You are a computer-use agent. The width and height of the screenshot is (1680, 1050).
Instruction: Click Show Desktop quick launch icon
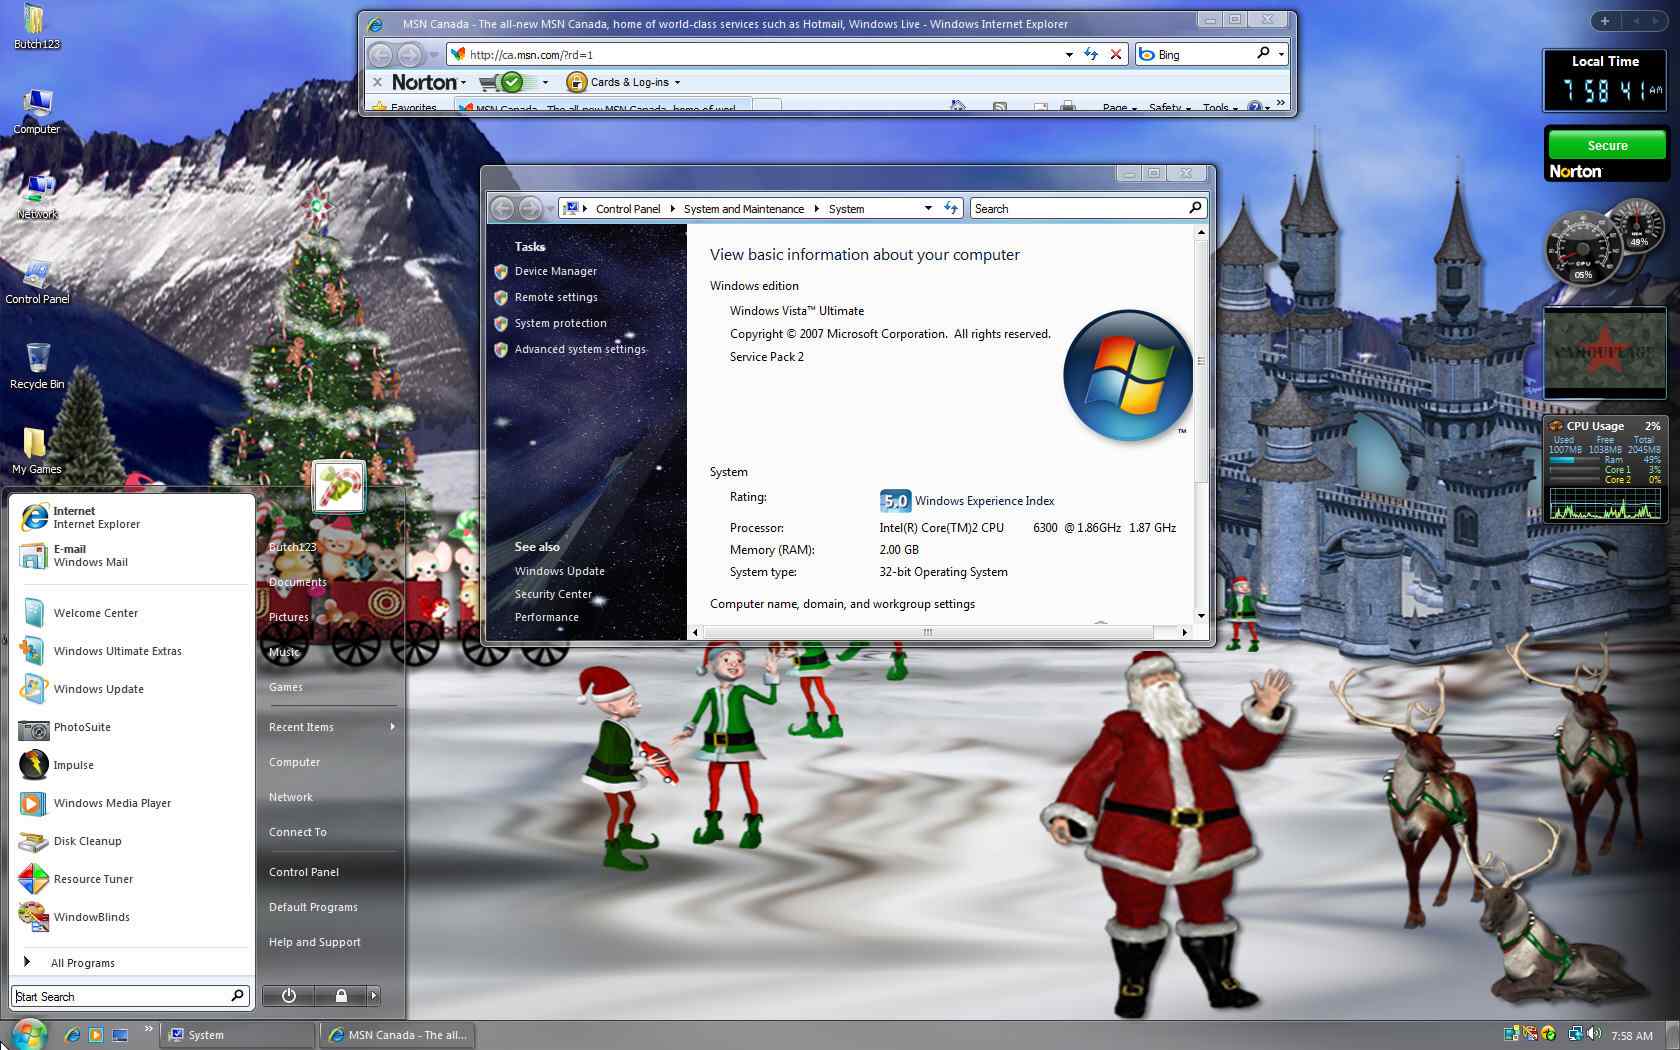pos(120,1035)
